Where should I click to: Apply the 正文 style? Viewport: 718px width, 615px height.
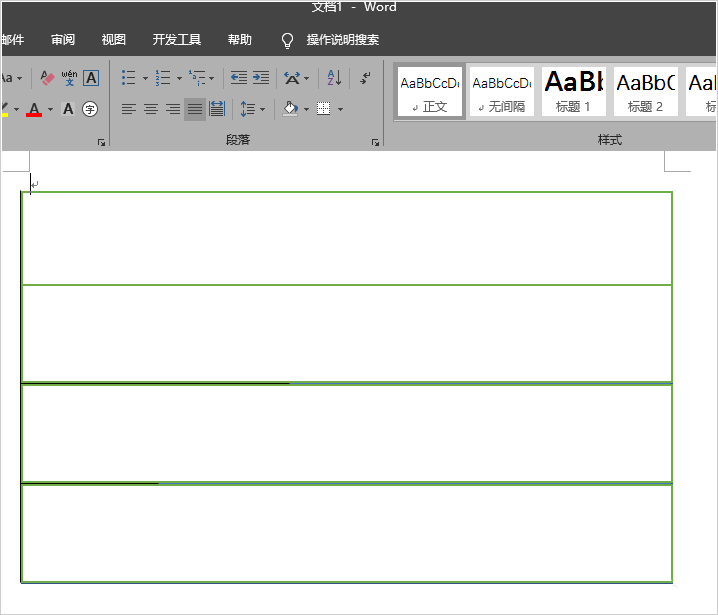pyautogui.click(x=430, y=92)
